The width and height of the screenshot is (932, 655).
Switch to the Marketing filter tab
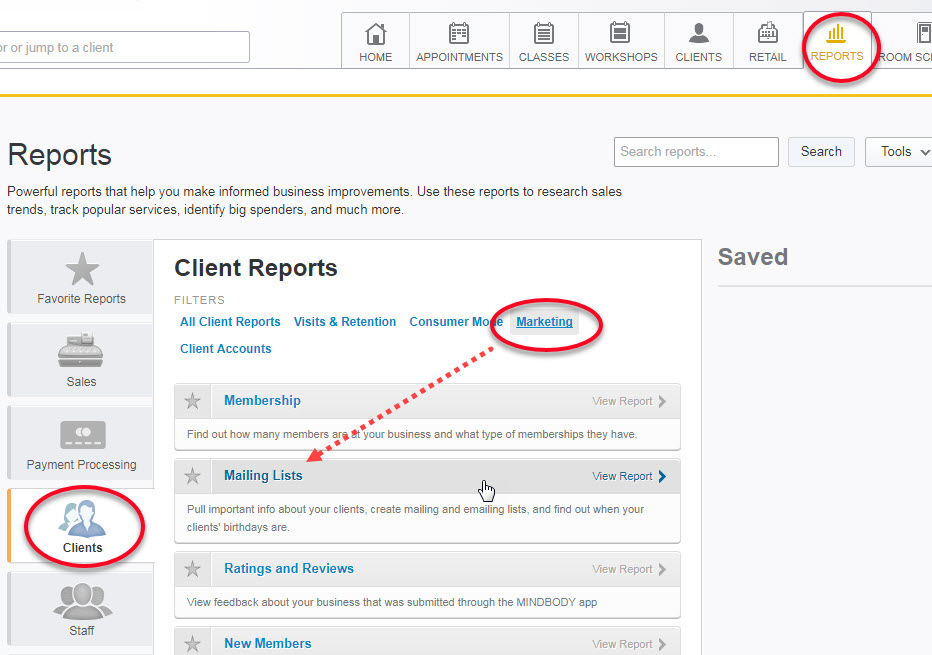point(544,321)
